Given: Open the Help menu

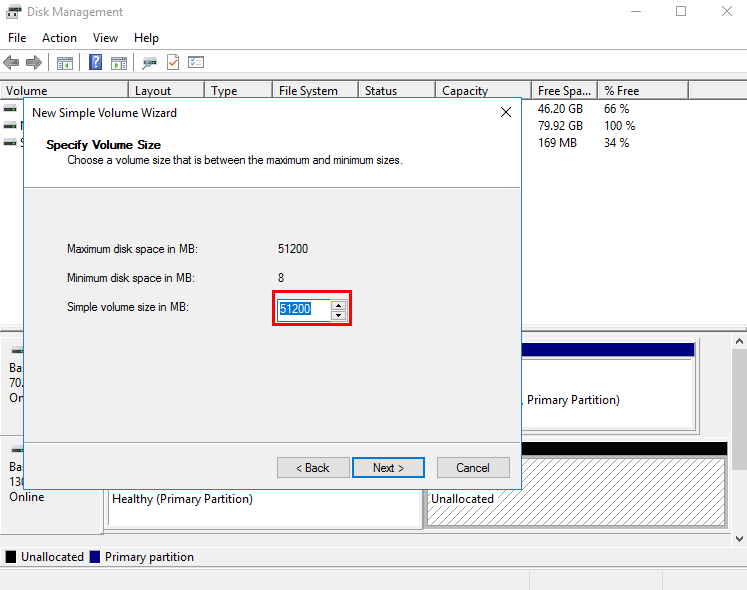Looking at the screenshot, I should pos(146,38).
